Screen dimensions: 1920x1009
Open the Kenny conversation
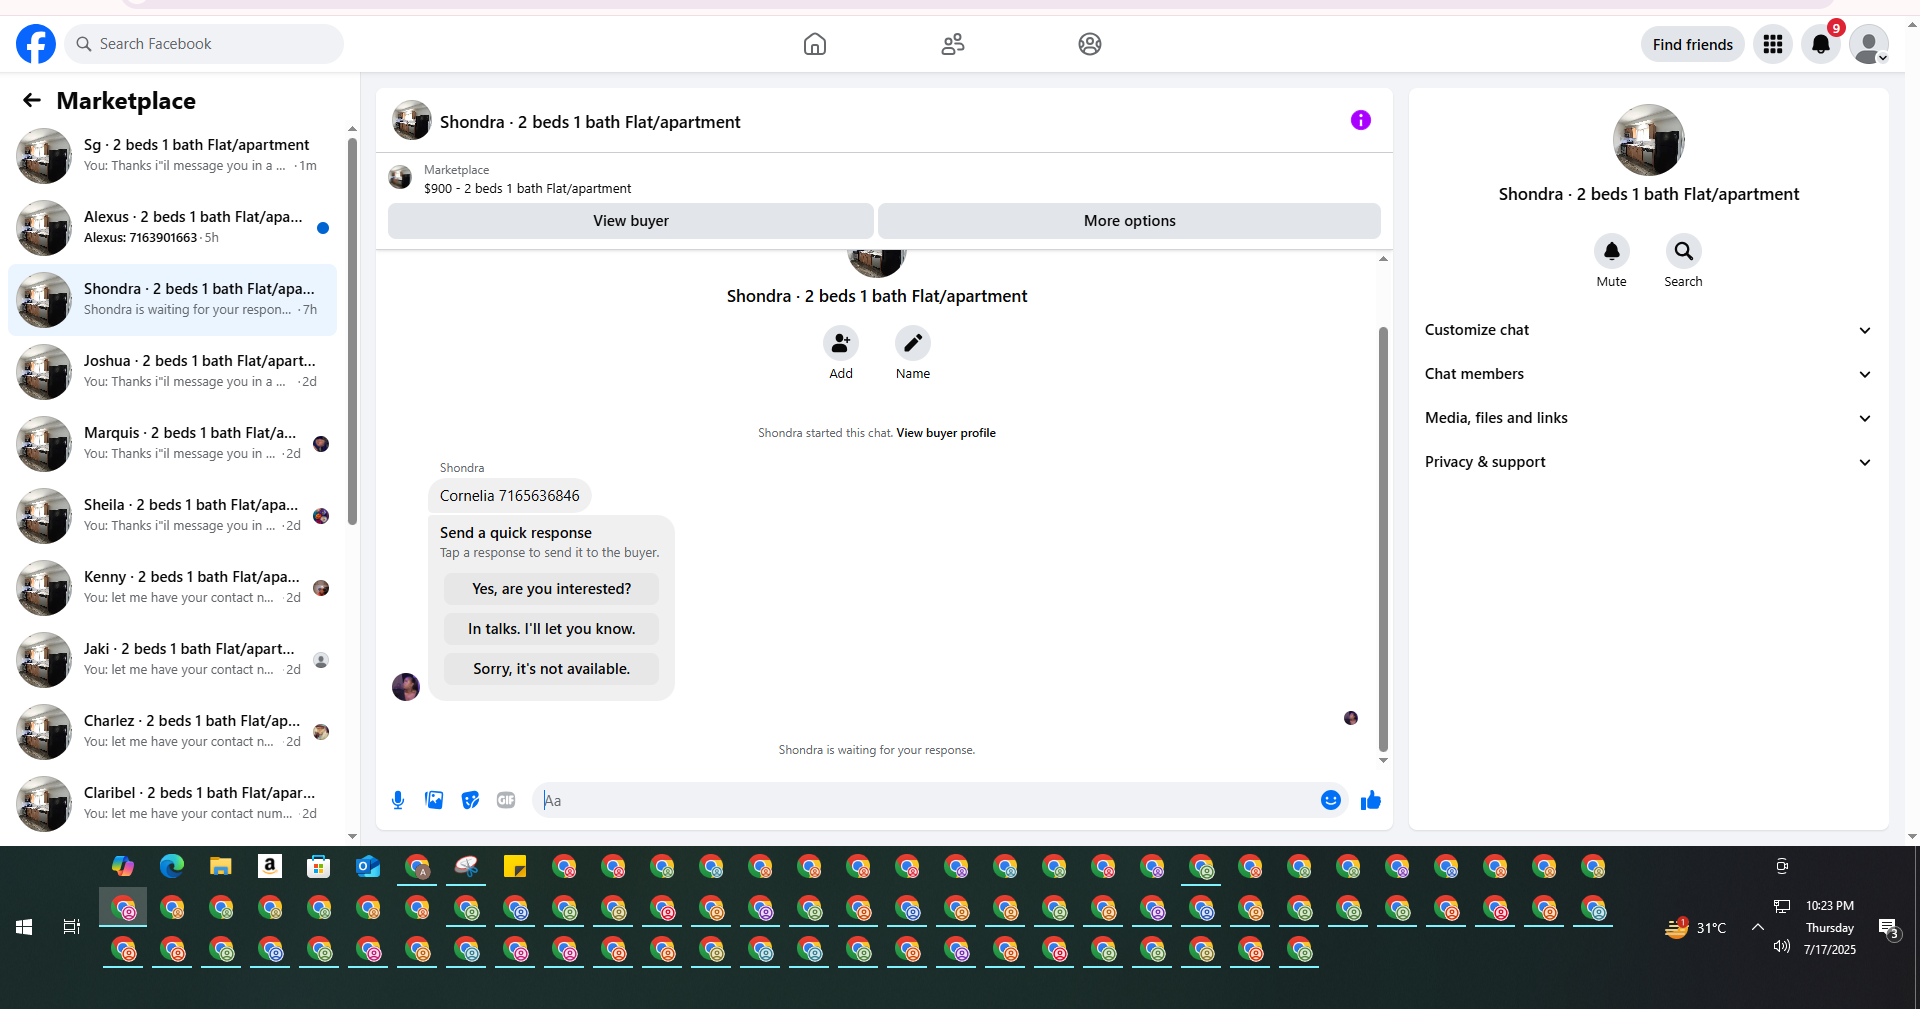coord(172,588)
